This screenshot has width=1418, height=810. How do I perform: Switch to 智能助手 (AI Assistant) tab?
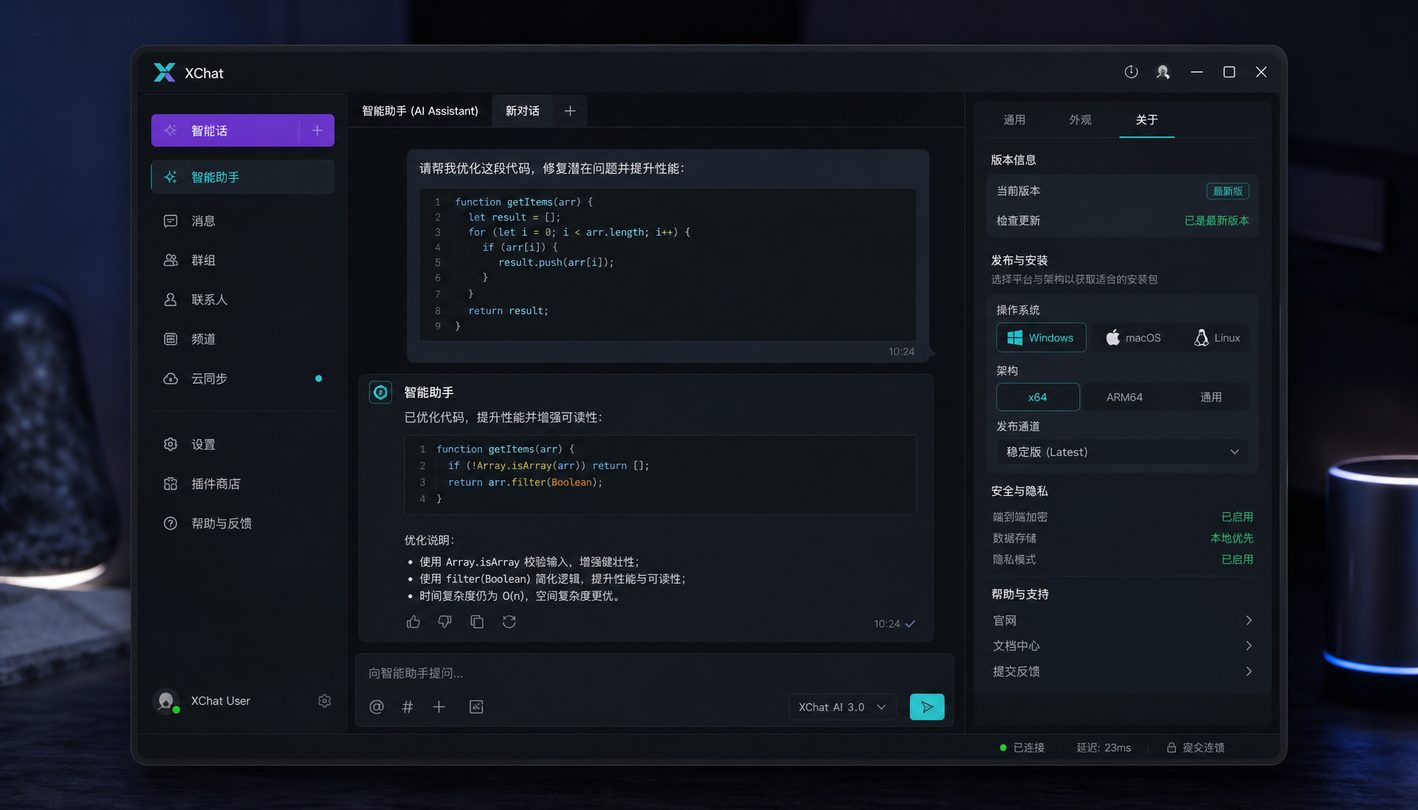[x=420, y=111]
